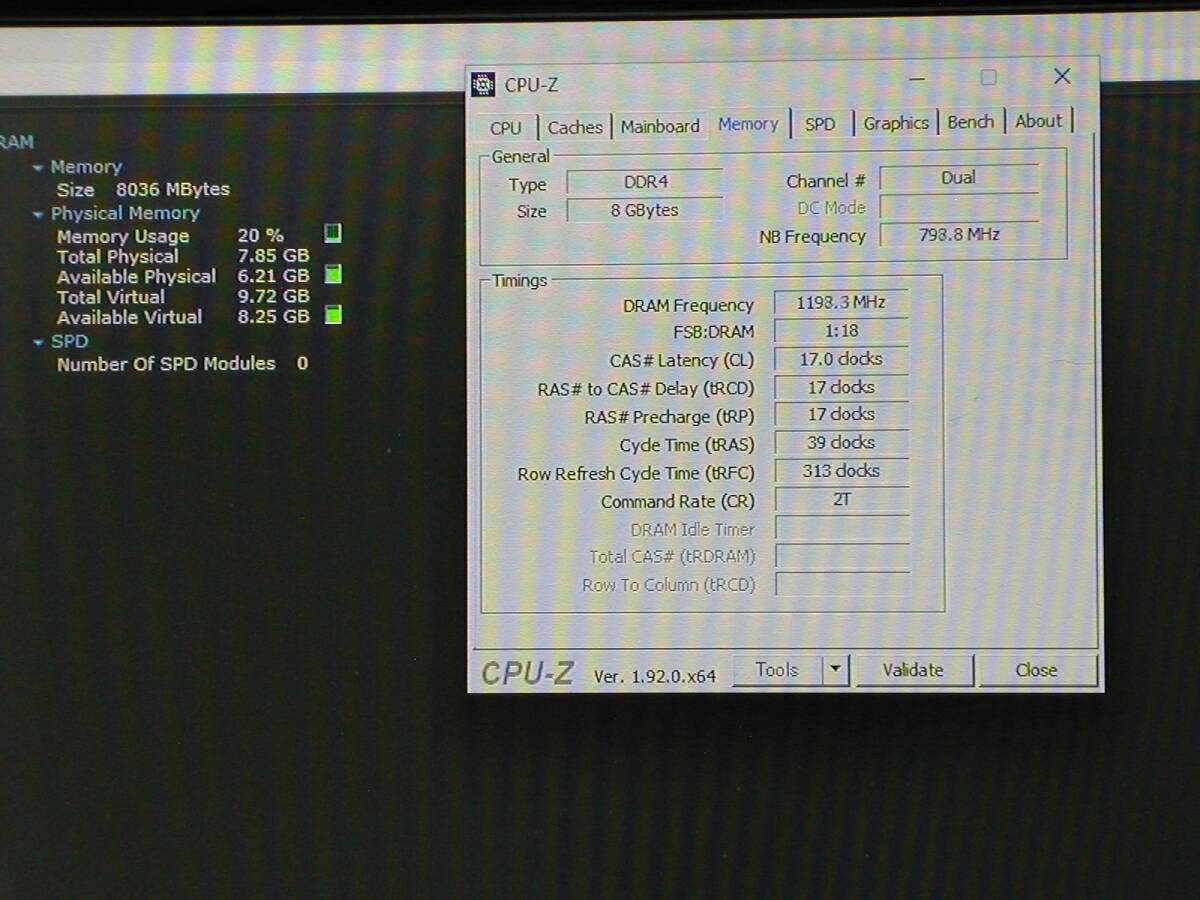This screenshot has width=1200, height=900.
Task: Click the Ver. 1.92.0.x64 version text
Action: [655, 676]
